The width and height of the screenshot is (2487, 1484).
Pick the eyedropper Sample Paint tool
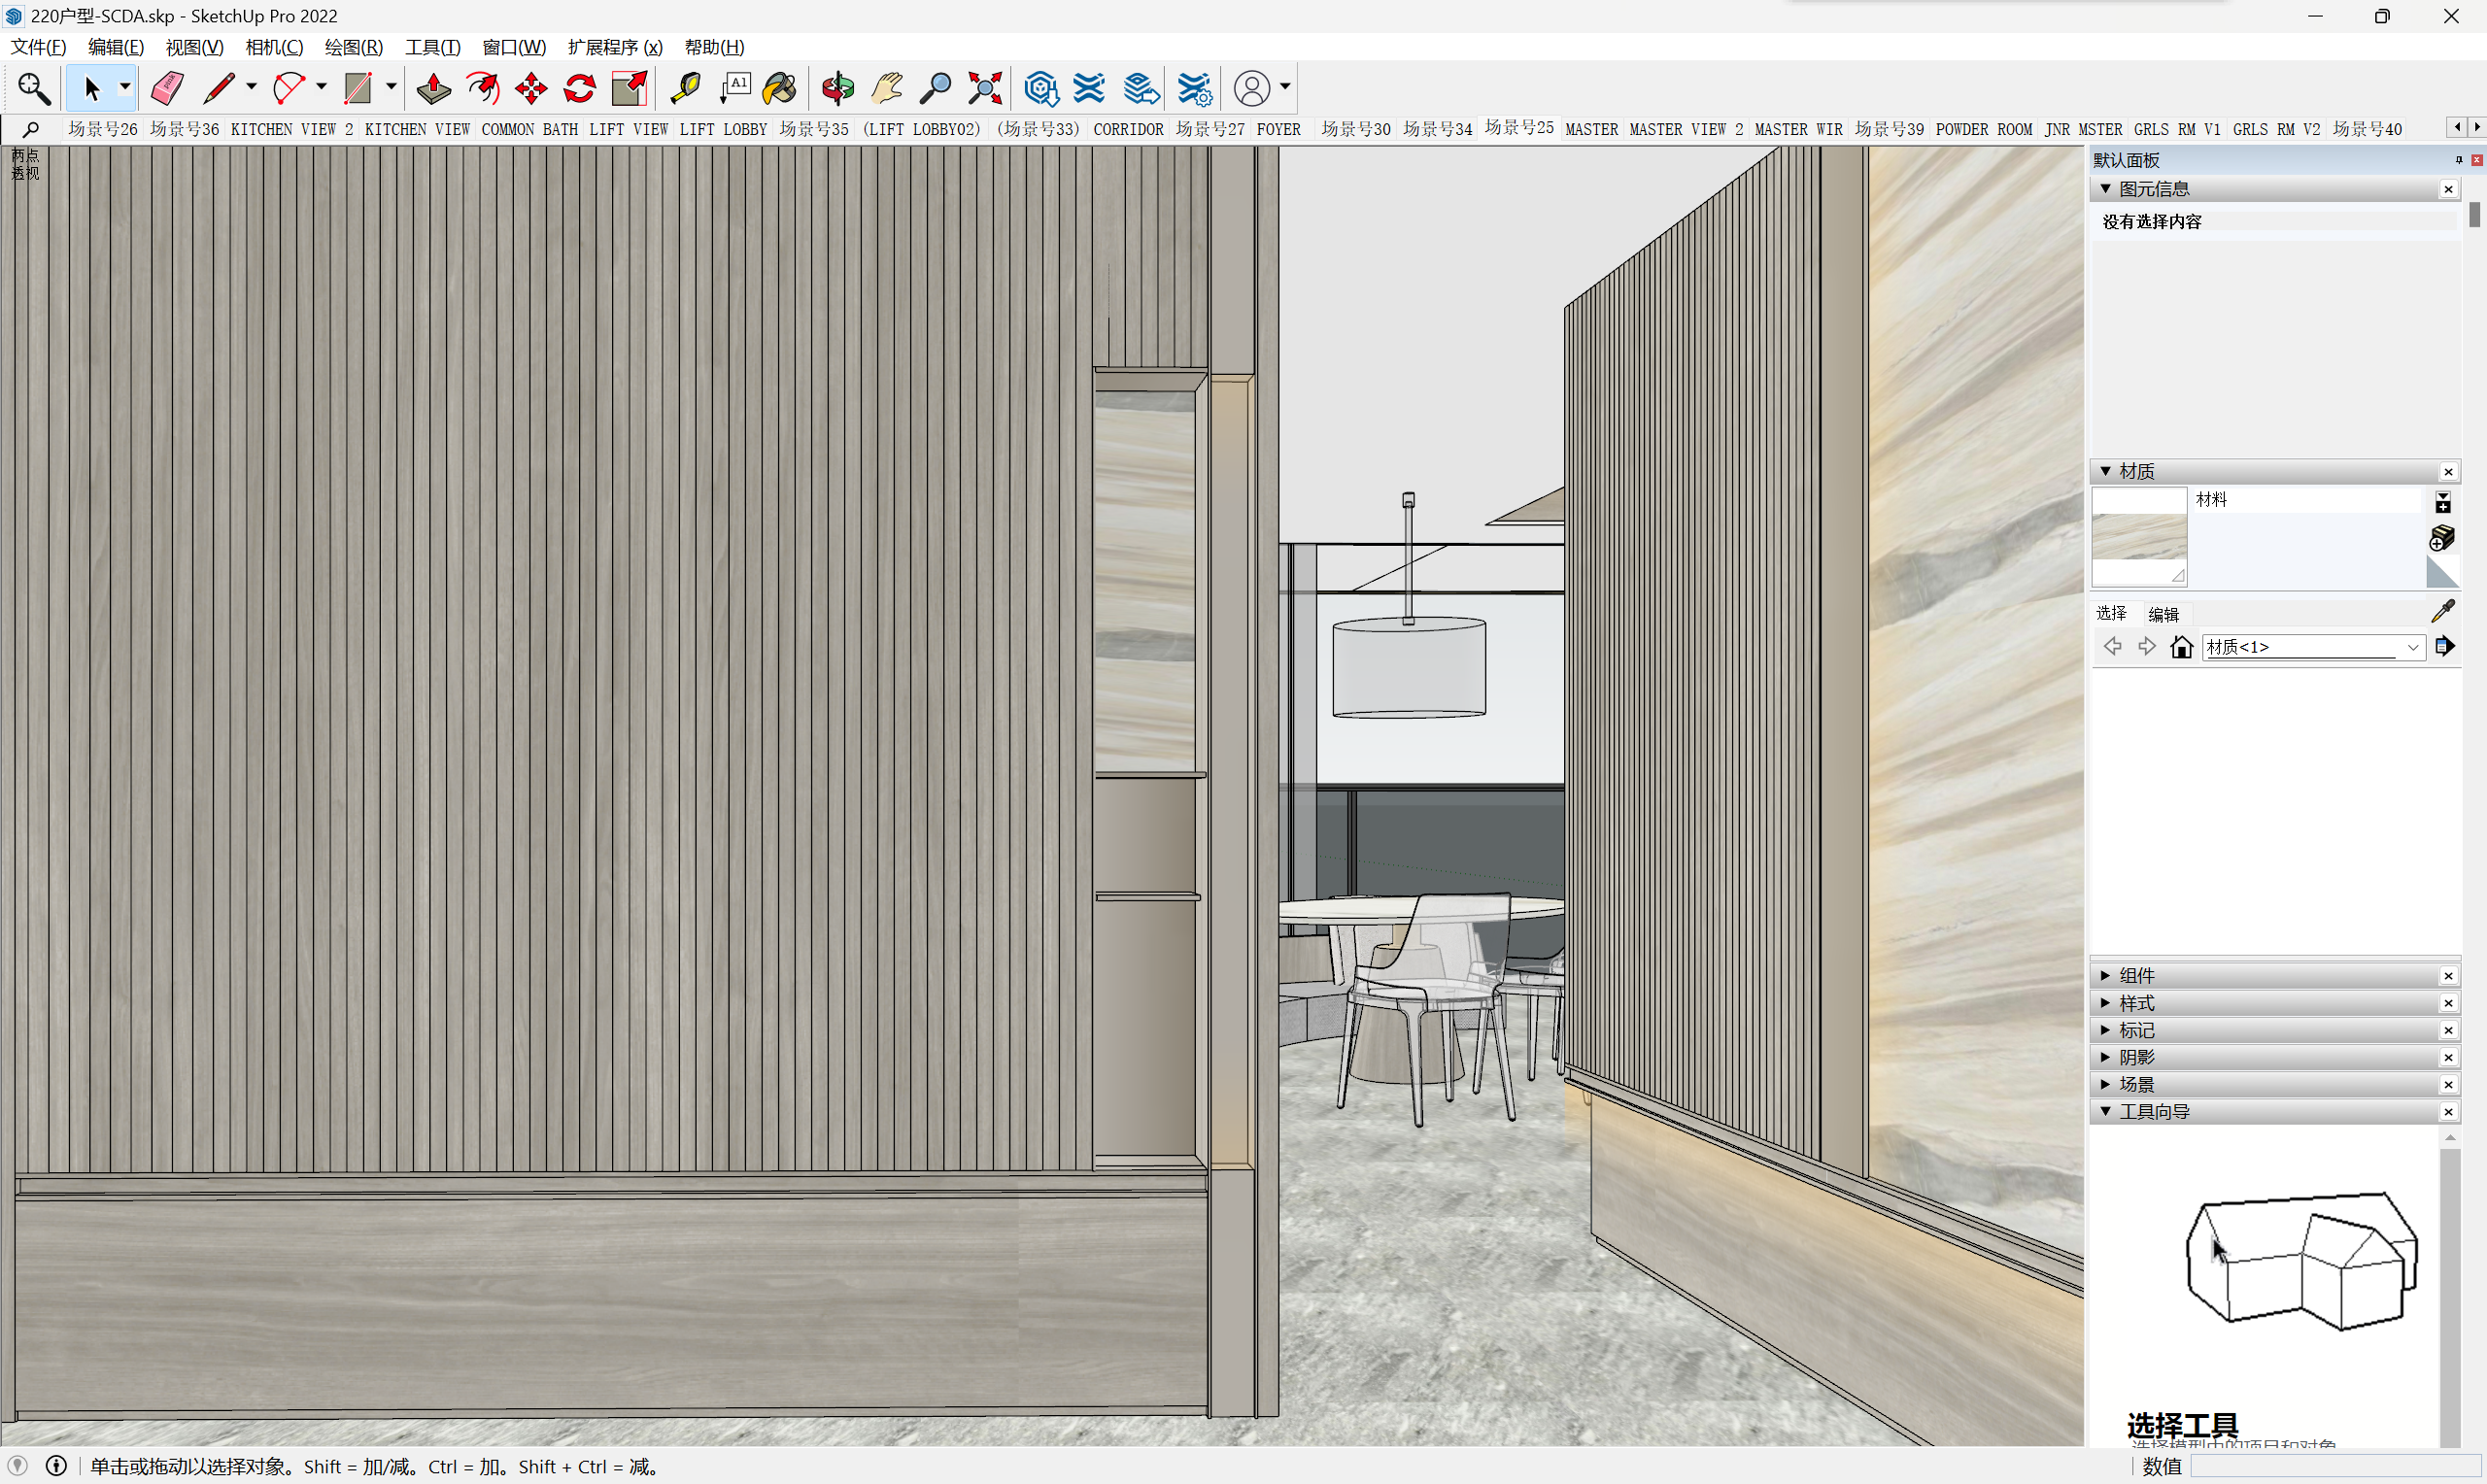coord(2443,611)
